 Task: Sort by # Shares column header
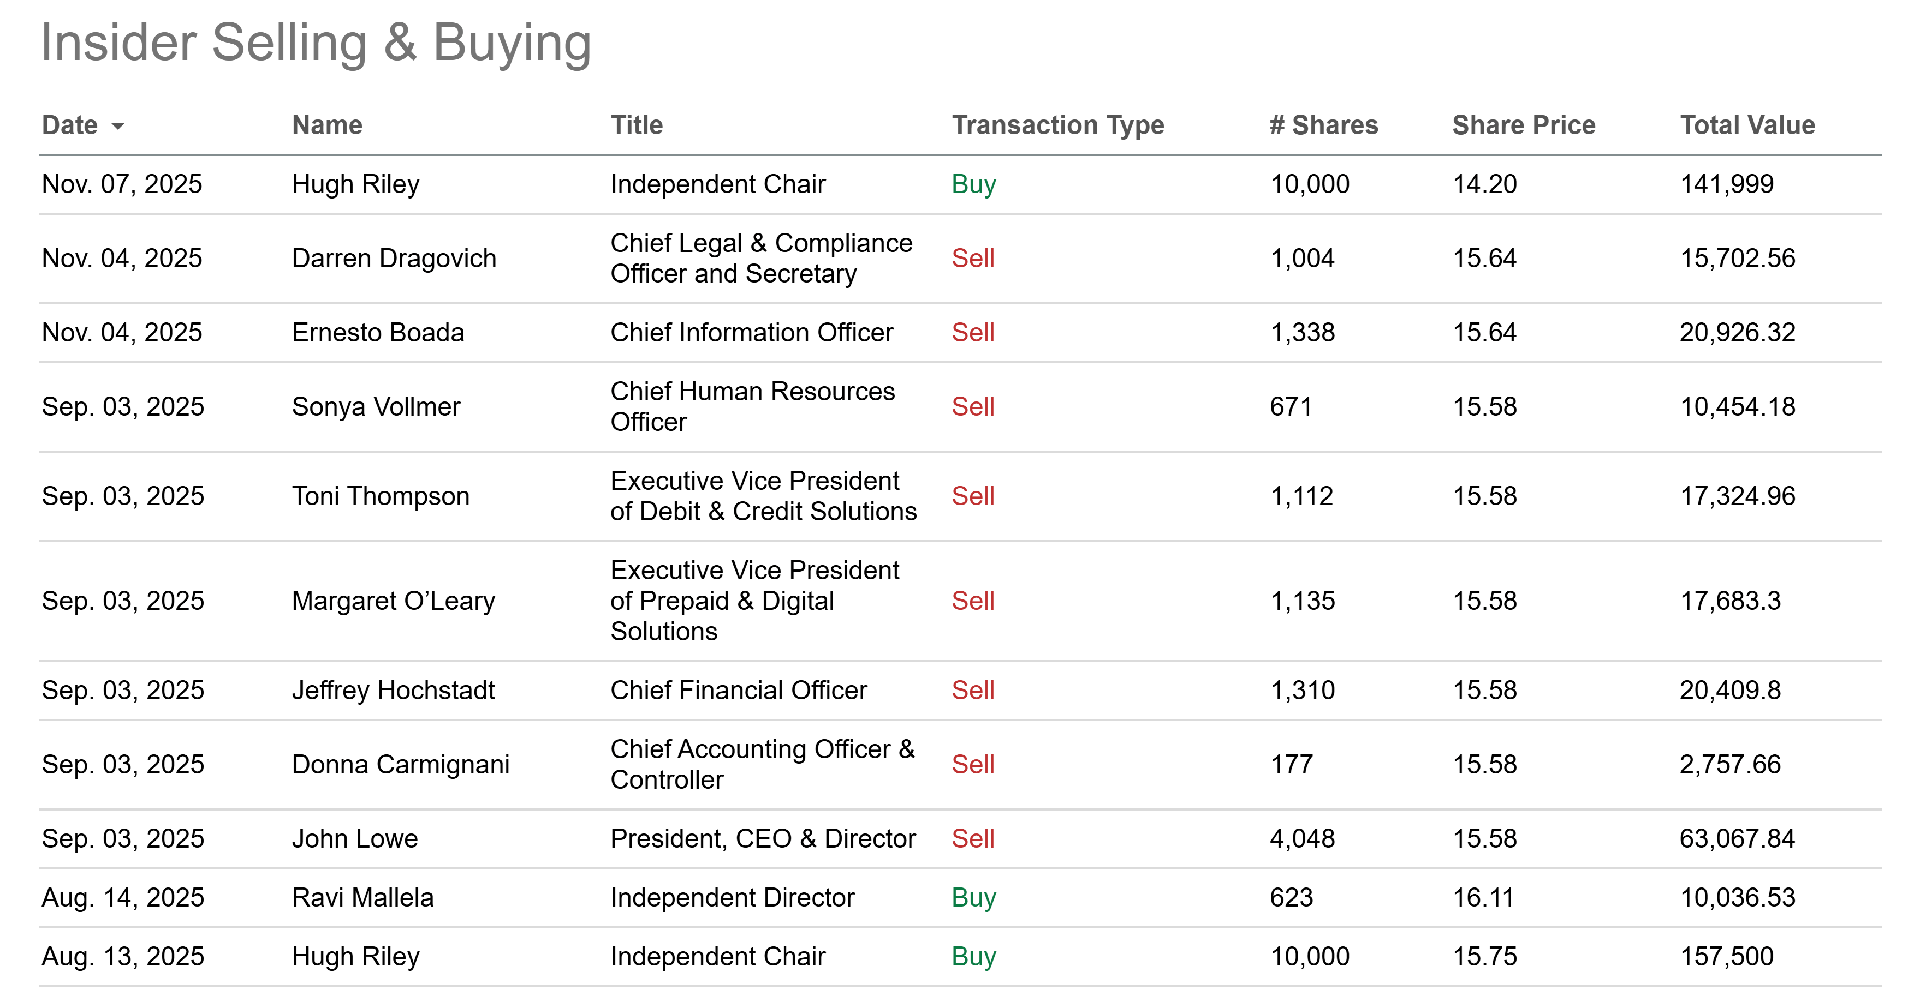[1323, 125]
